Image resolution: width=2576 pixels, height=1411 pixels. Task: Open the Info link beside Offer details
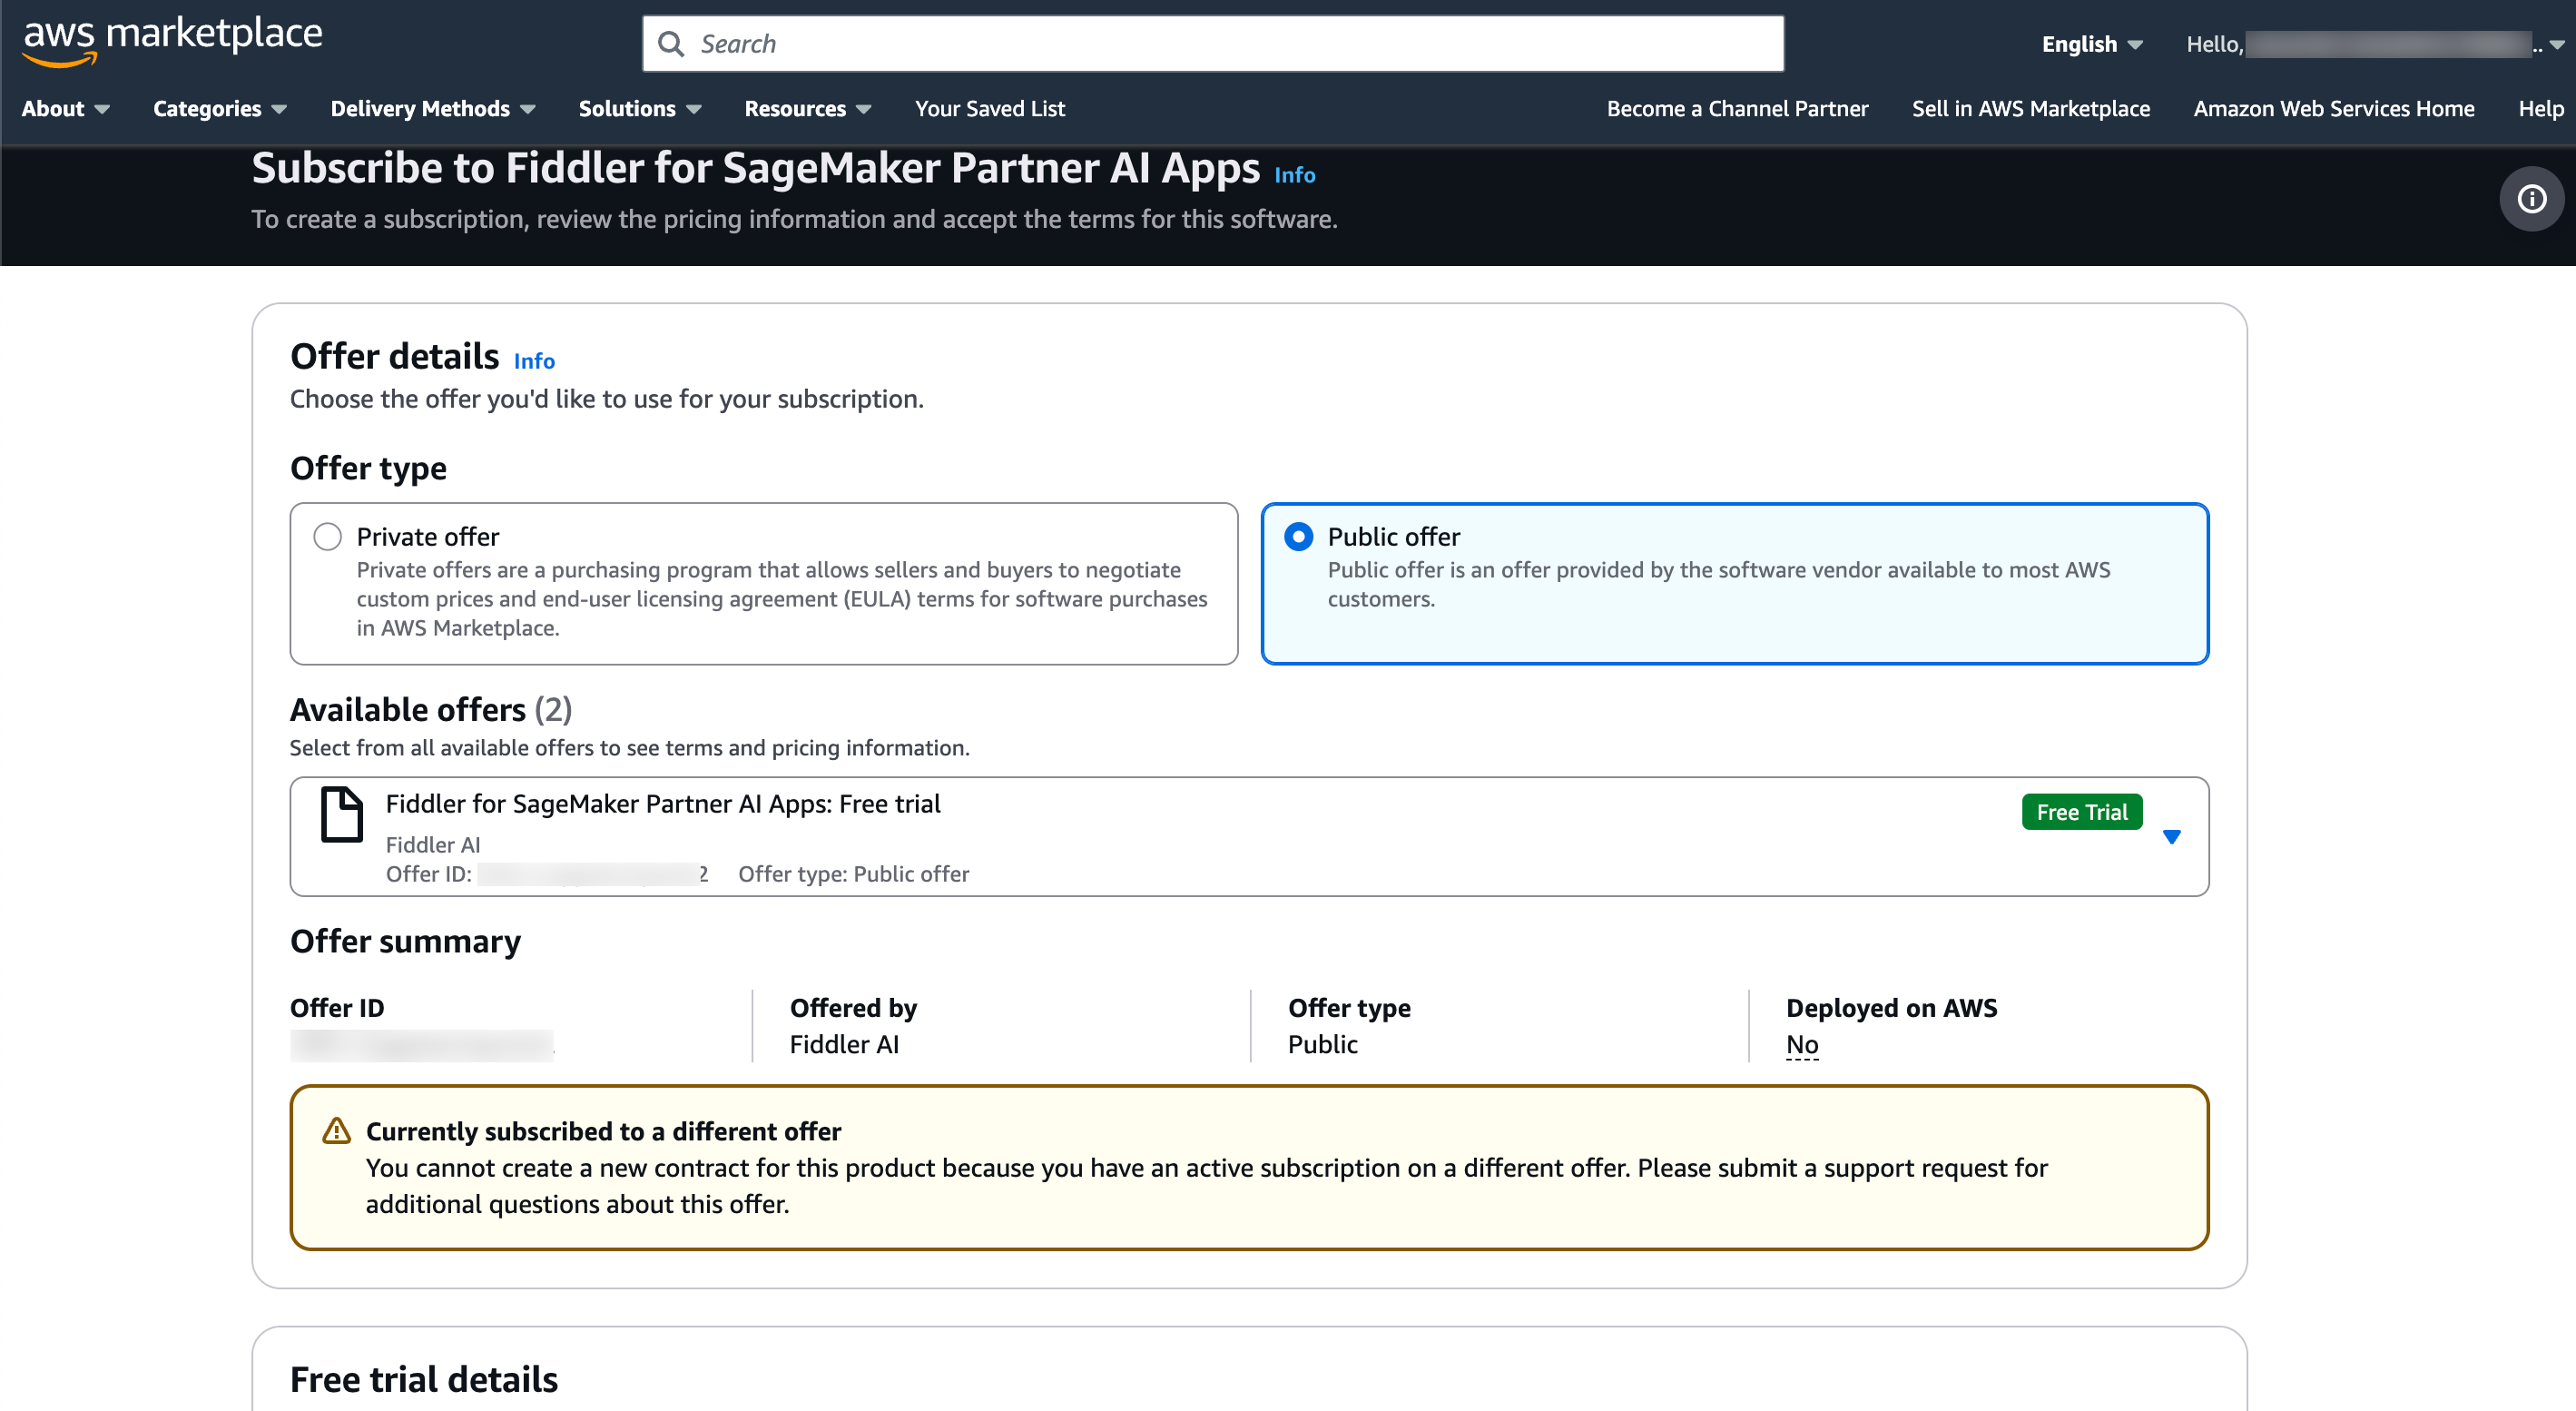click(x=533, y=361)
